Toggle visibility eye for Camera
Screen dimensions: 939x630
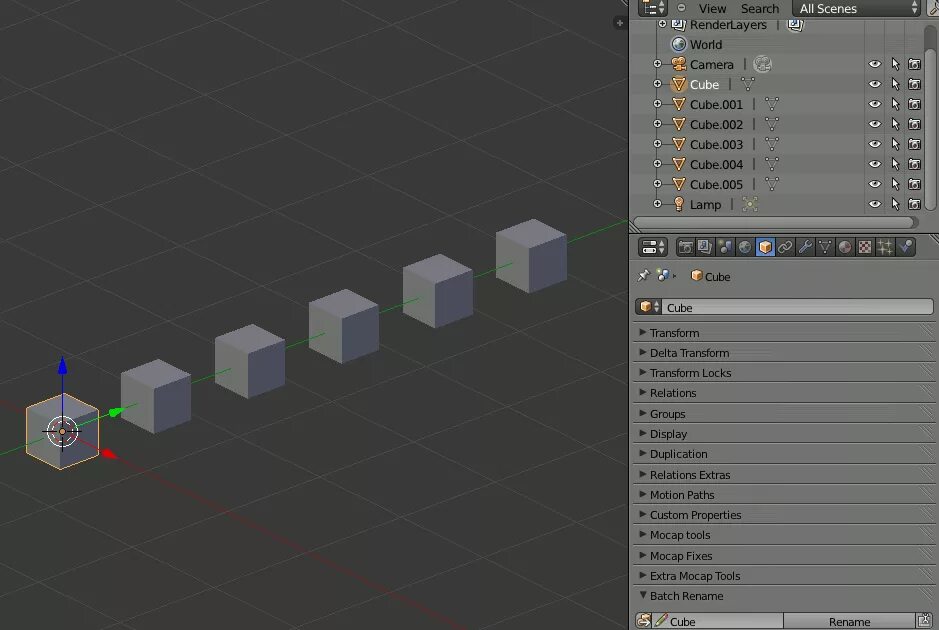click(x=875, y=64)
